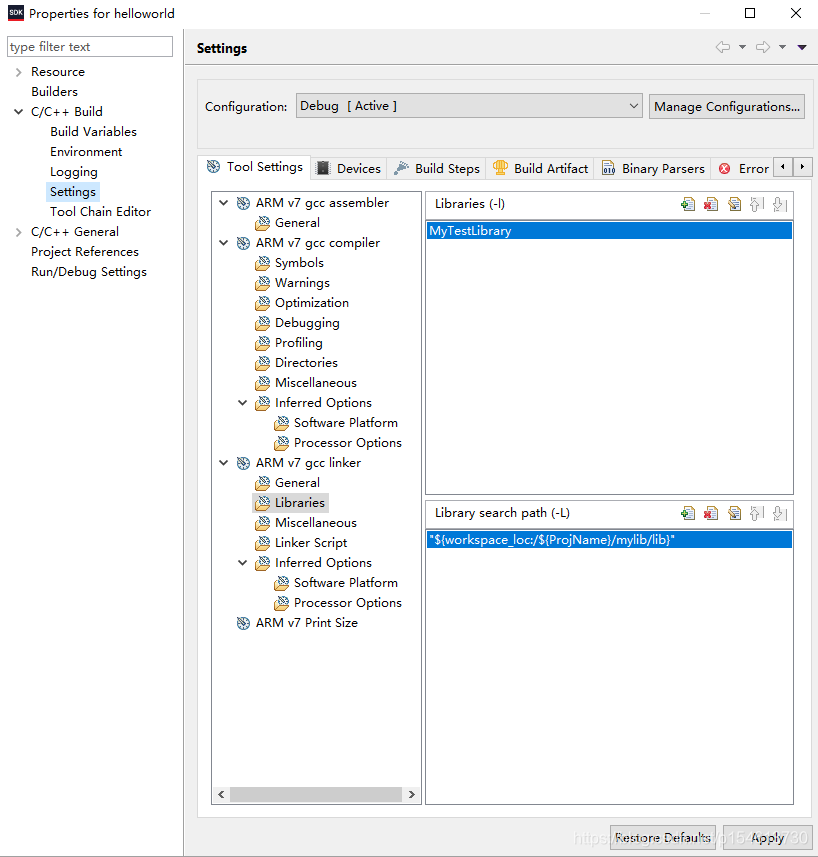
Task: Open Project References page
Action: coord(85,252)
